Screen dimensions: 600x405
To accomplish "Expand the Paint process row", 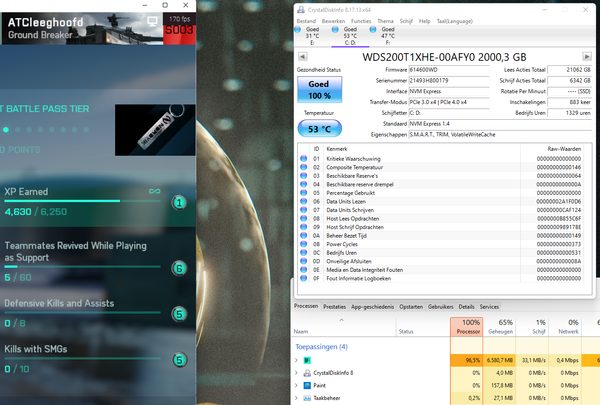I will point(296,385).
